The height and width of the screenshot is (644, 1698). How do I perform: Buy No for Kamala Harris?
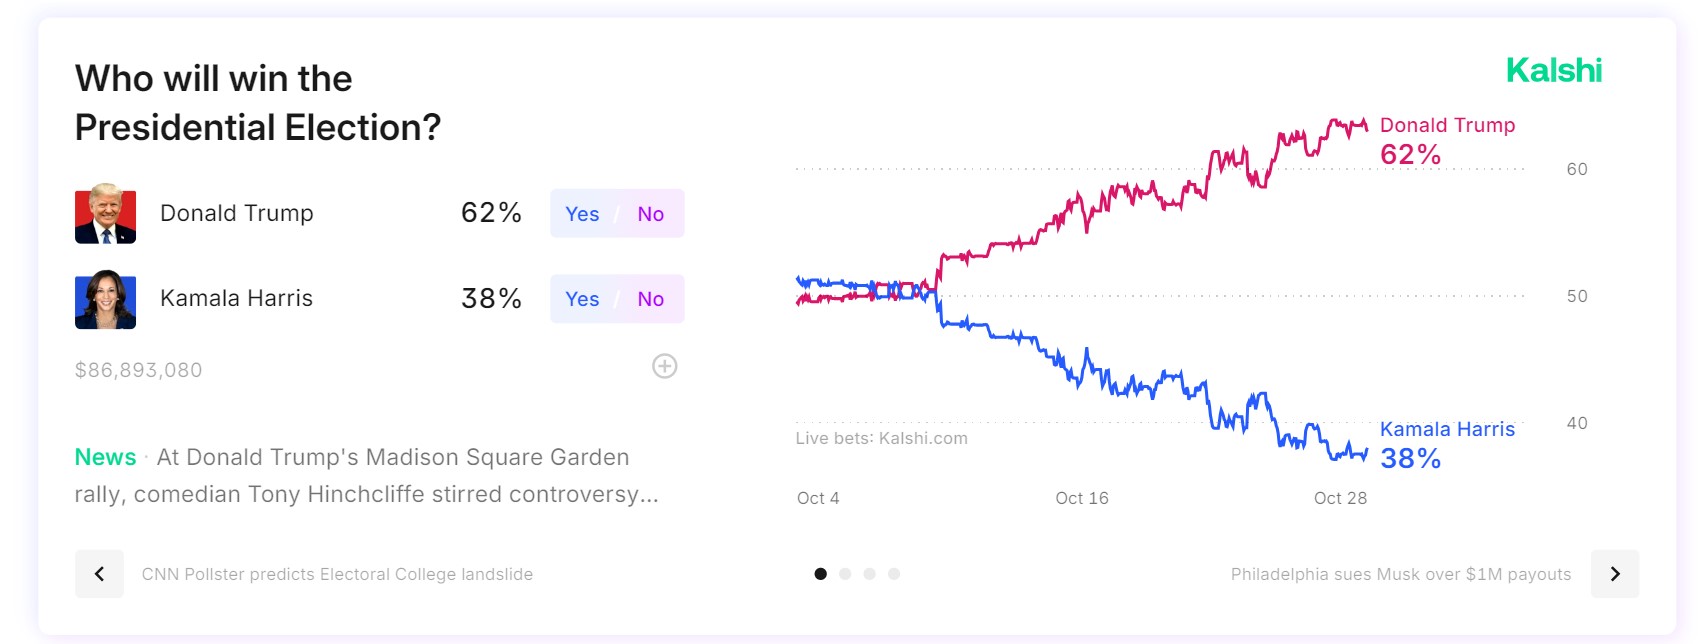651,299
